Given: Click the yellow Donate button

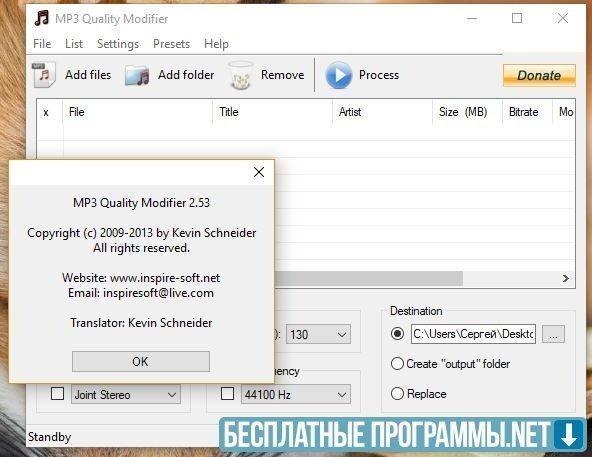Looking at the screenshot, I should [539, 75].
